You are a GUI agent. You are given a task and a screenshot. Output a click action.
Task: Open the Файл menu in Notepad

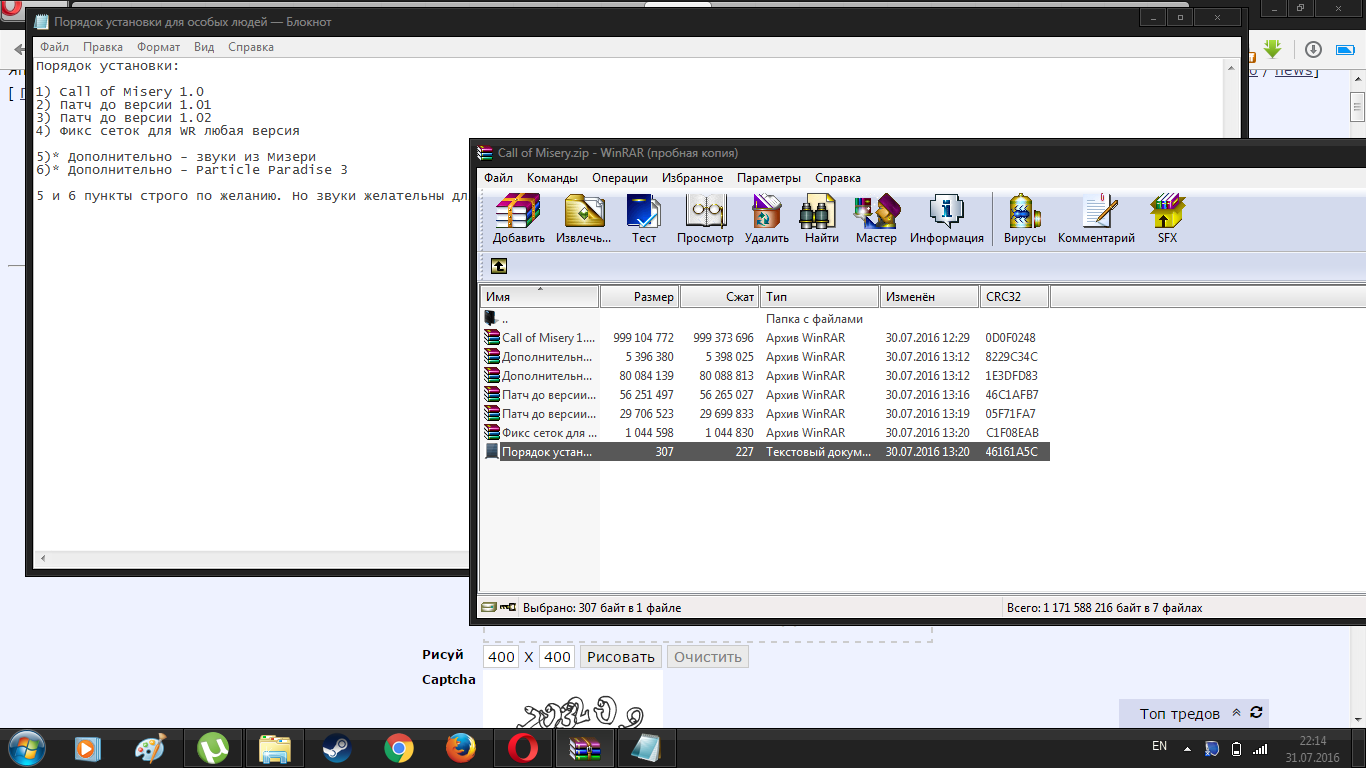click(x=54, y=47)
